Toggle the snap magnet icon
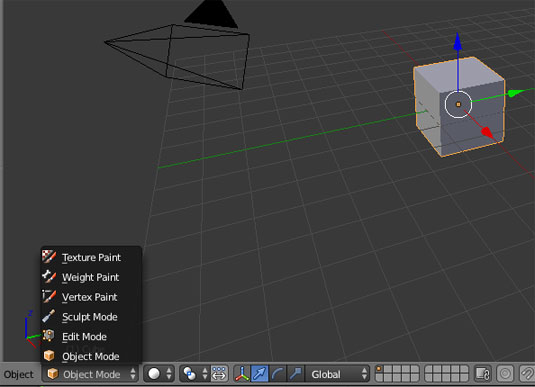 (x=527, y=374)
